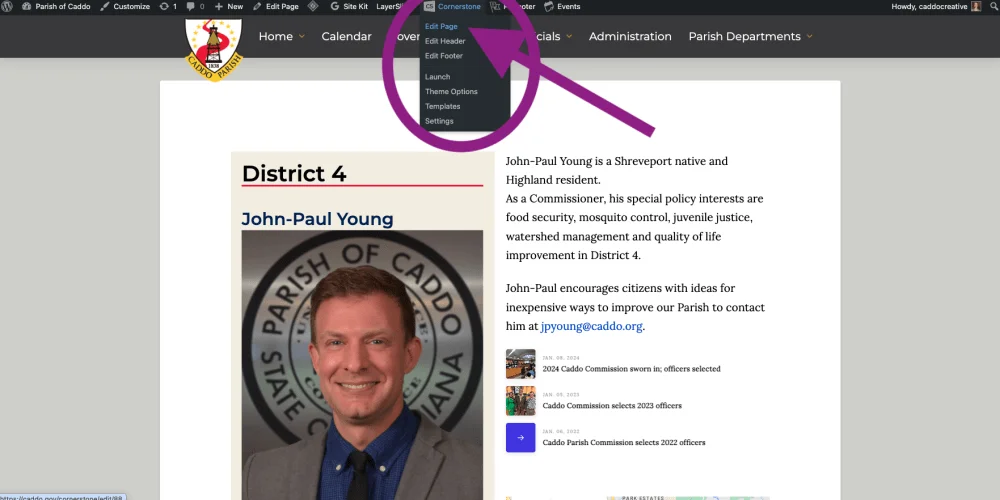Image resolution: width=1000 pixels, height=500 pixels.
Task: Click the blue arrow post icon
Action: click(520, 438)
